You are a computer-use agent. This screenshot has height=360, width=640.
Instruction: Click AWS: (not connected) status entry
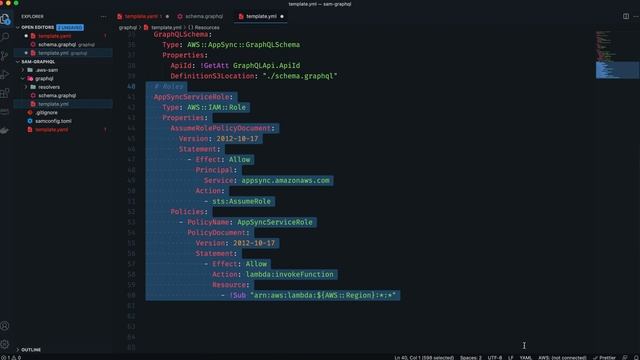tap(562, 358)
